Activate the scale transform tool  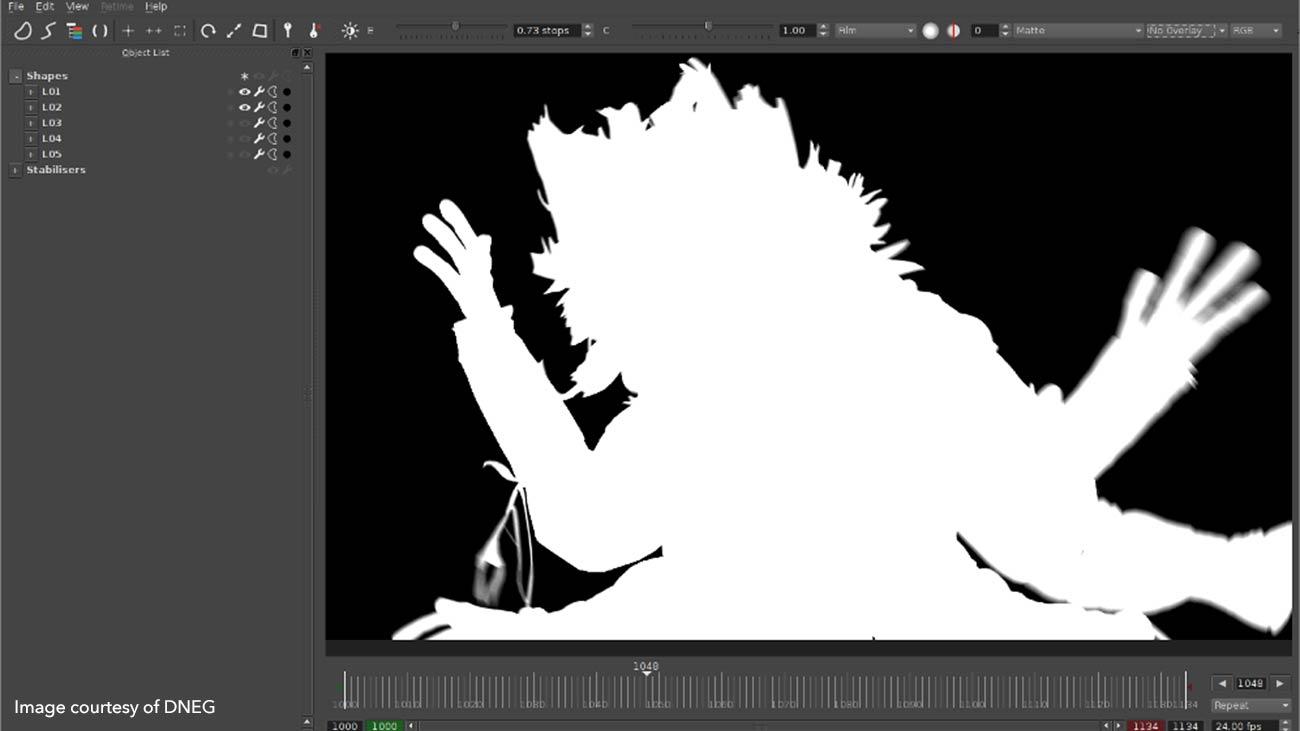233,30
